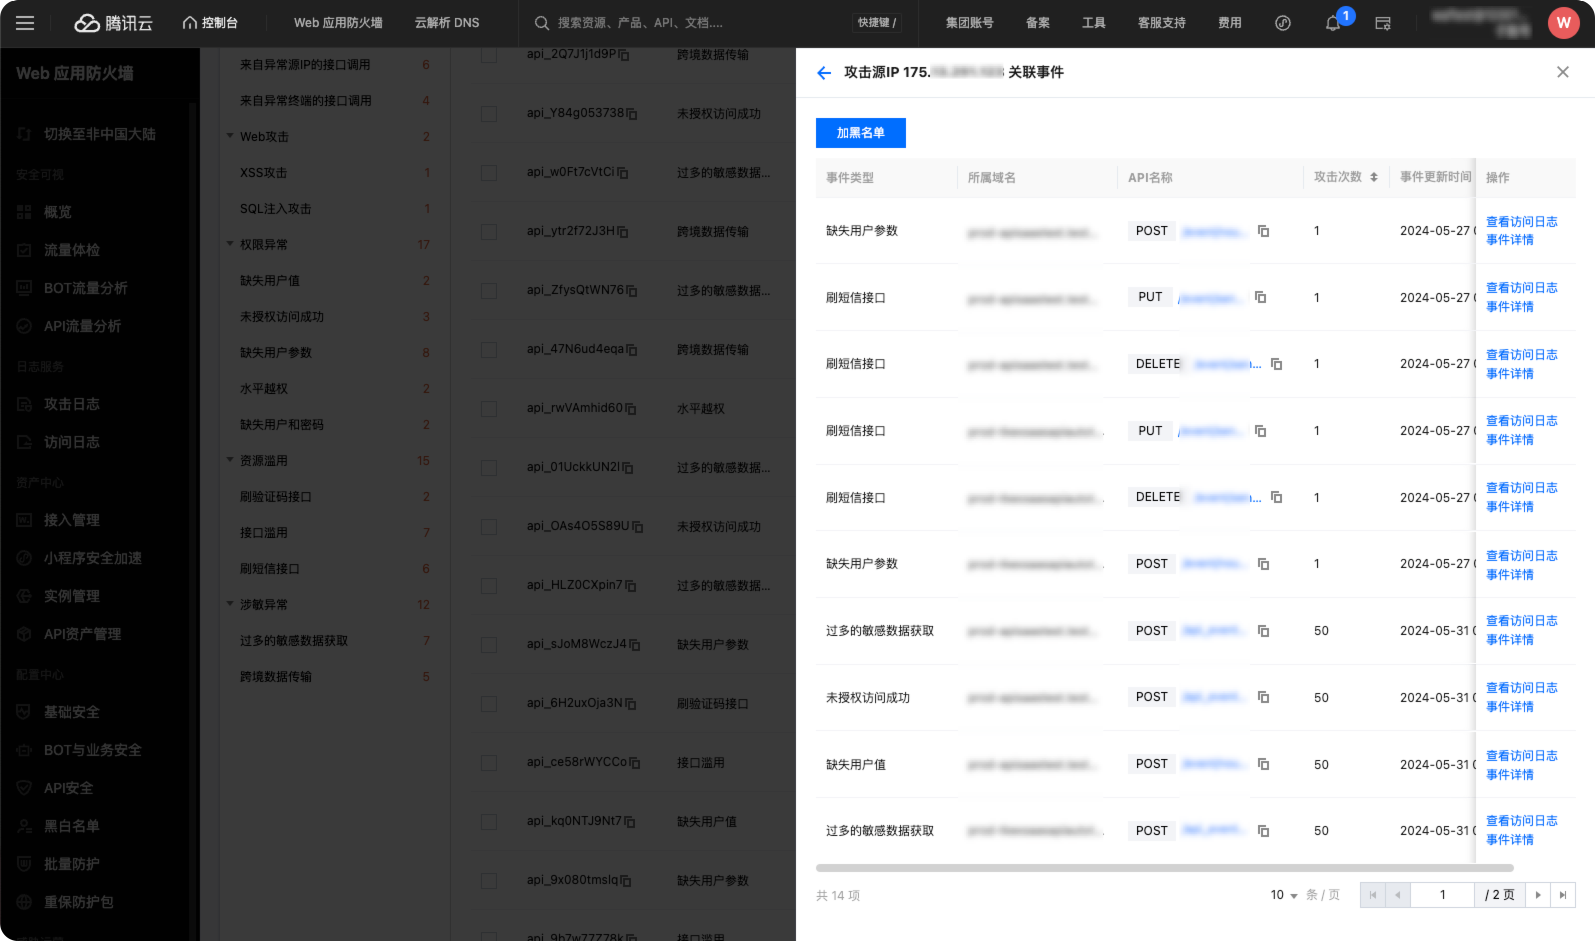Viewport: 1595px width, 941px height.
Task: Open the red W account avatar
Action: pos(1564,23)
